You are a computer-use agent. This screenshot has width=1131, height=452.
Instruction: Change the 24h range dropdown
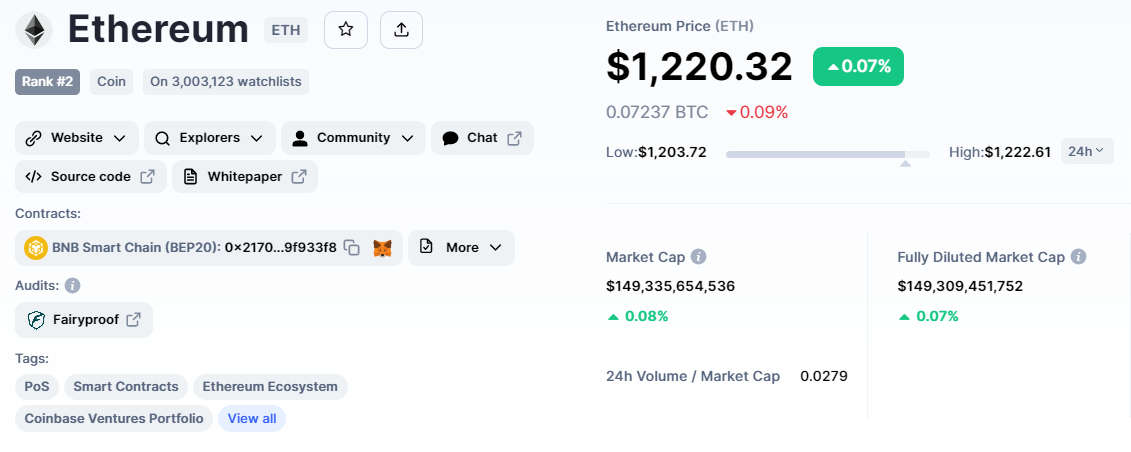[1087, 151]
